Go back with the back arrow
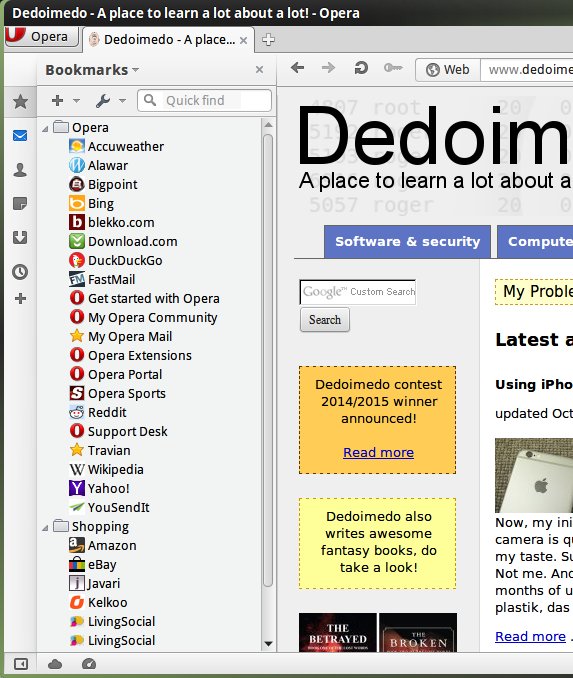This screenshot has height=678, width=573. point(298,68)
